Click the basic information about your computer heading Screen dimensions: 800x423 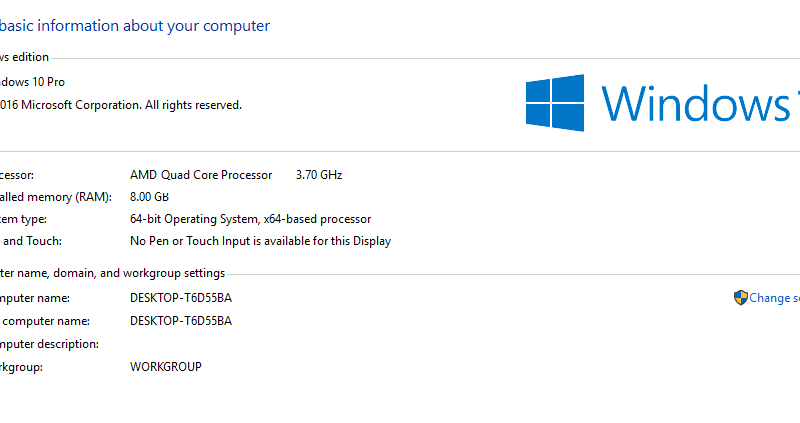coord(135,26)
